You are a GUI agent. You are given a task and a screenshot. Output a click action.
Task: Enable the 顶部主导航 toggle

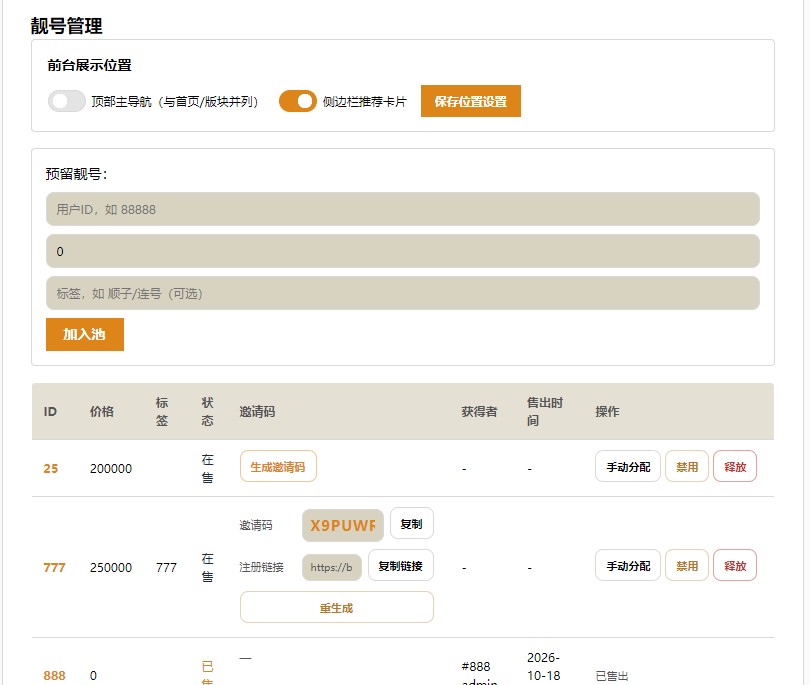pos(67,101)
